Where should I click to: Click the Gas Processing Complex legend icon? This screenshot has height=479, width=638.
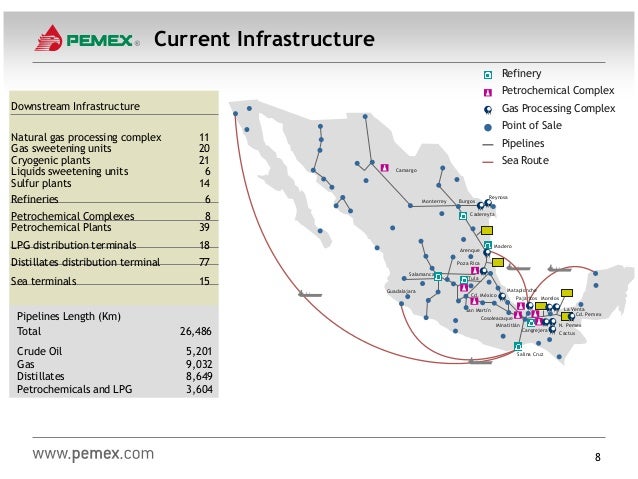[x=488, y=109]
